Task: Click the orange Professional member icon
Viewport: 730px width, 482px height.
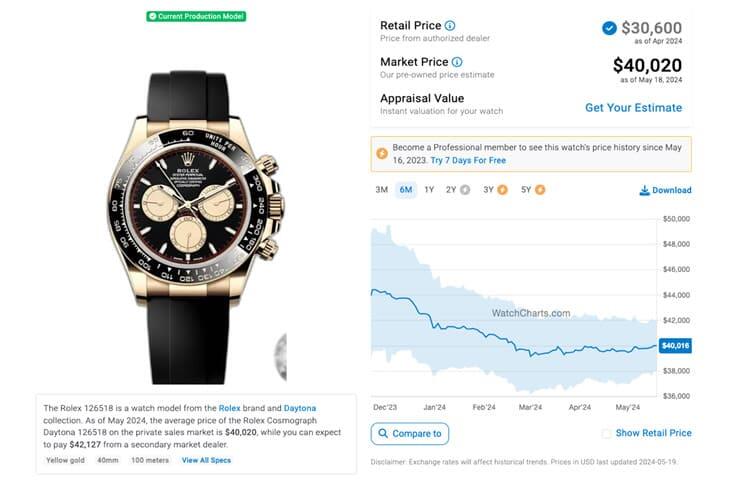Action: click(x=381, y=154)
